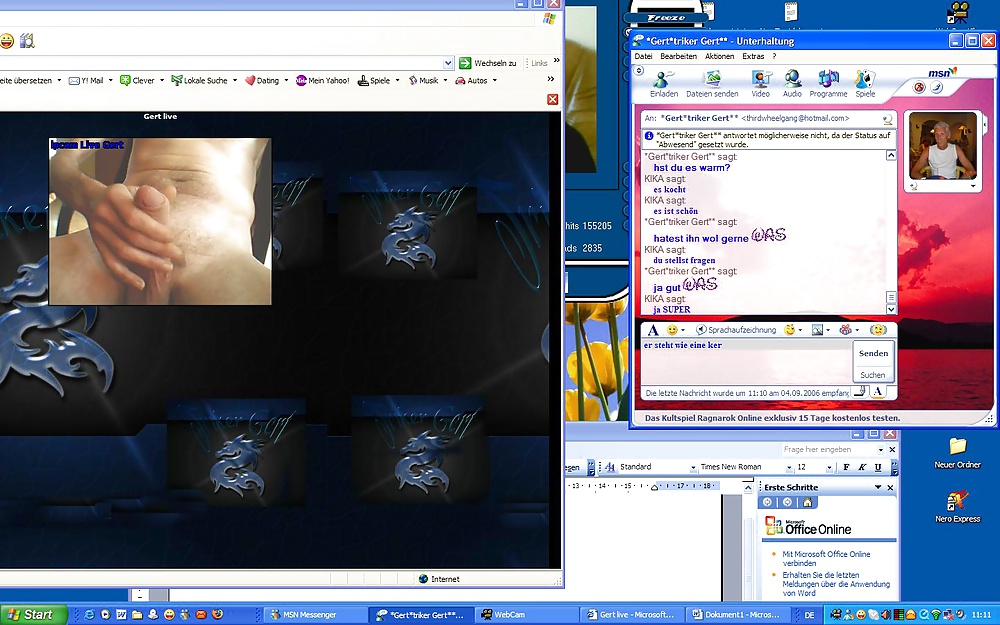Open the Programme icon in Messenger toolbar
Image resolution: width=1000 pixels, height=625 pixels.
click(828, 80)
